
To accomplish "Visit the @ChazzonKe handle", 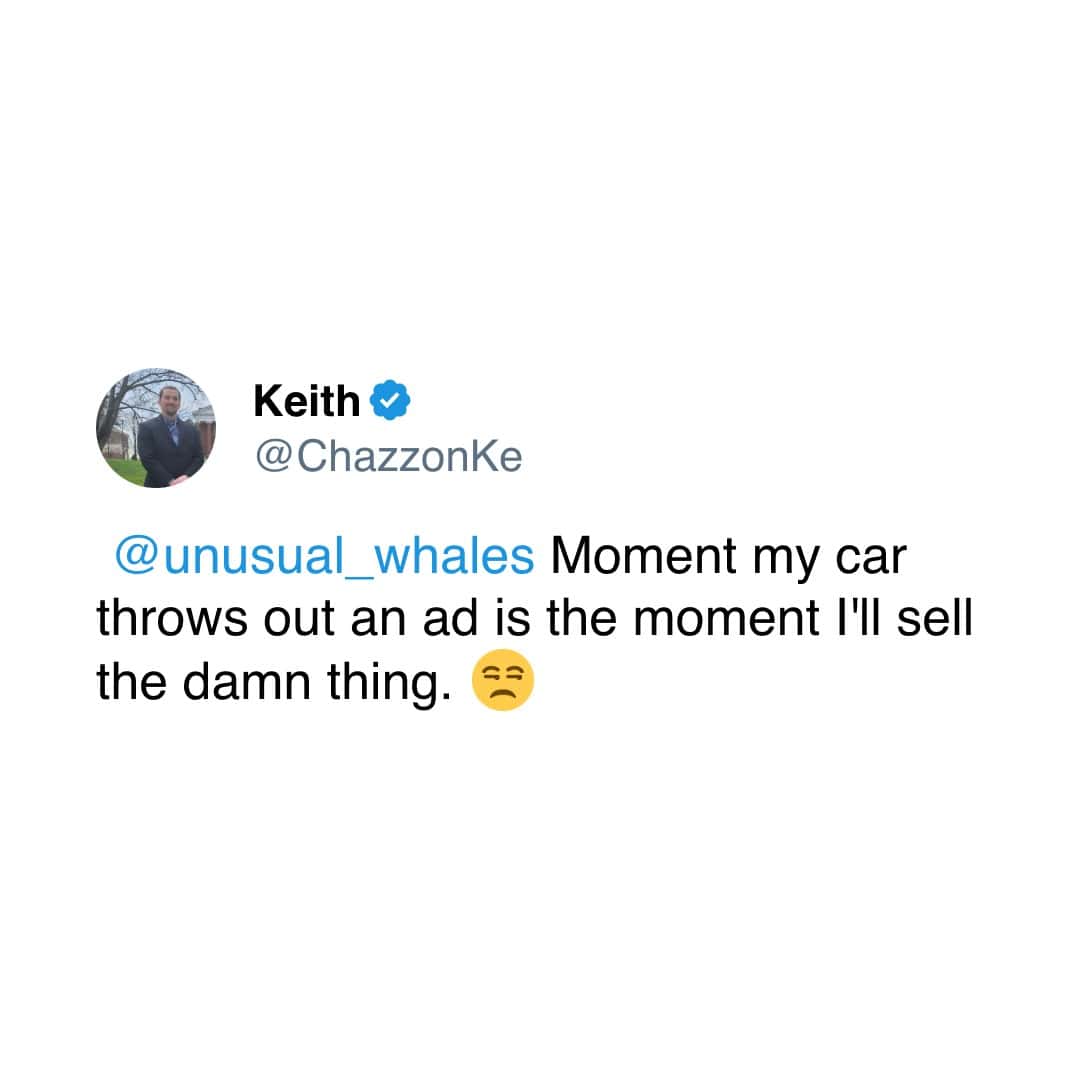I will click(x=388, y=457).
